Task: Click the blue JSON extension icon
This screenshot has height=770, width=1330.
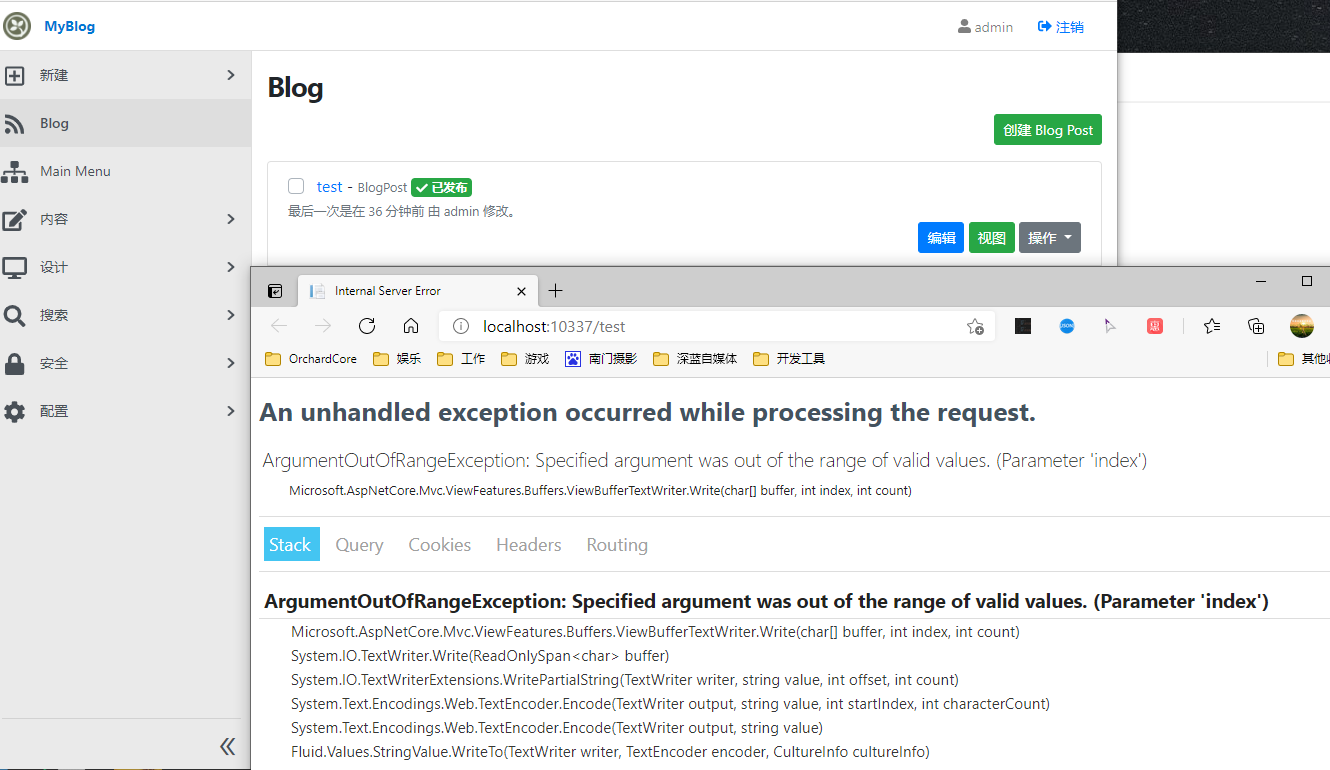Action: coord(1067,326)
